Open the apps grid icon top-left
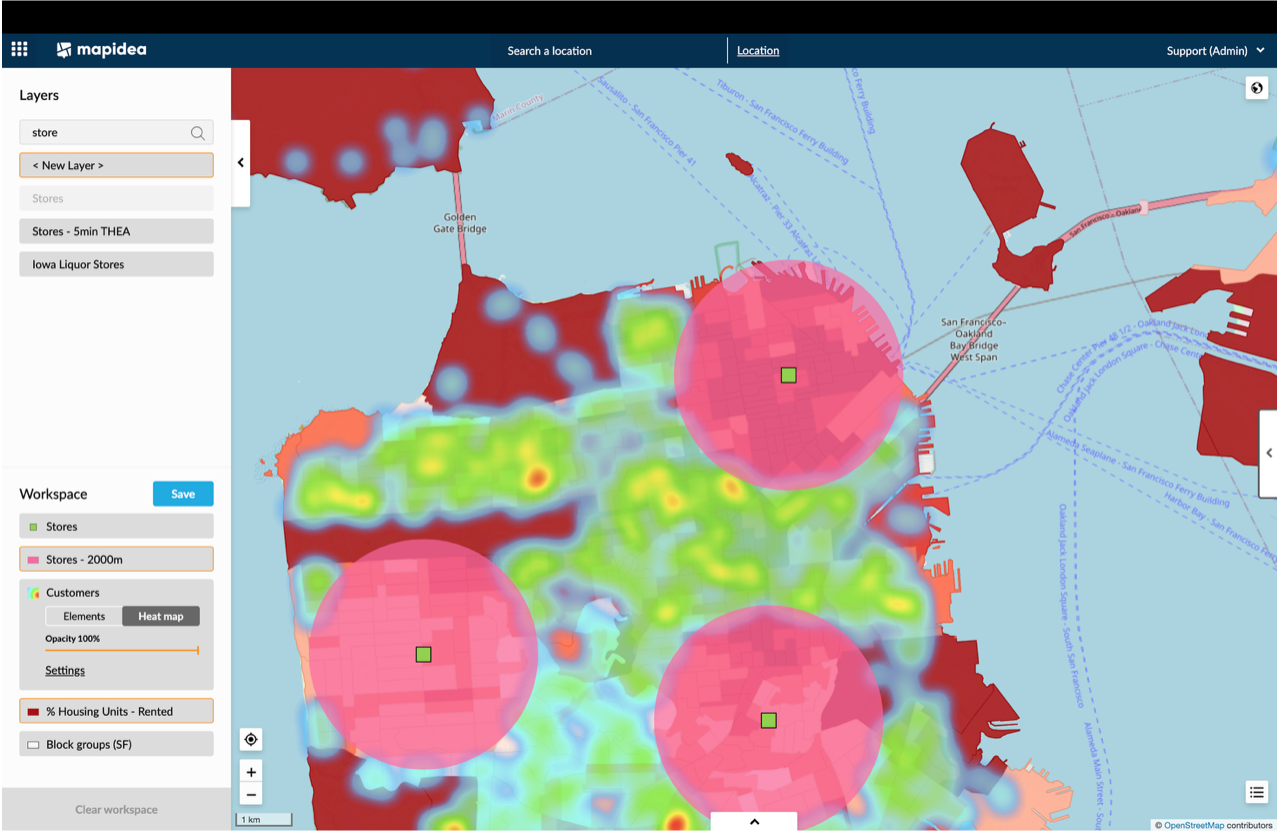This screenshot has height=831, width=1277. point(18,48)
